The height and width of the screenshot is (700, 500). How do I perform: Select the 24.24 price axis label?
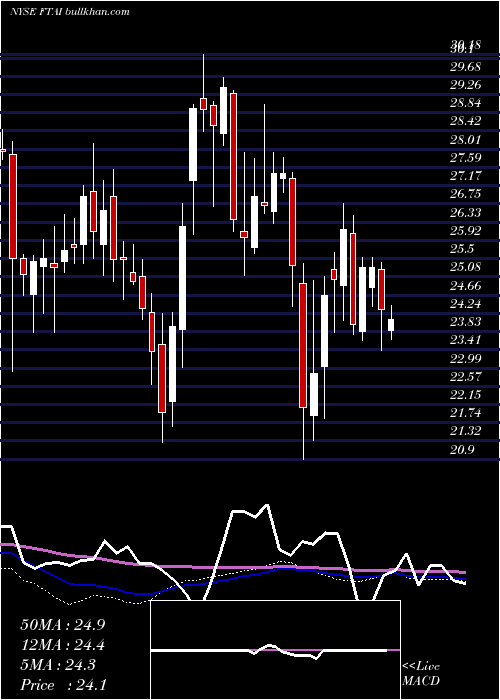coord(466,304)
